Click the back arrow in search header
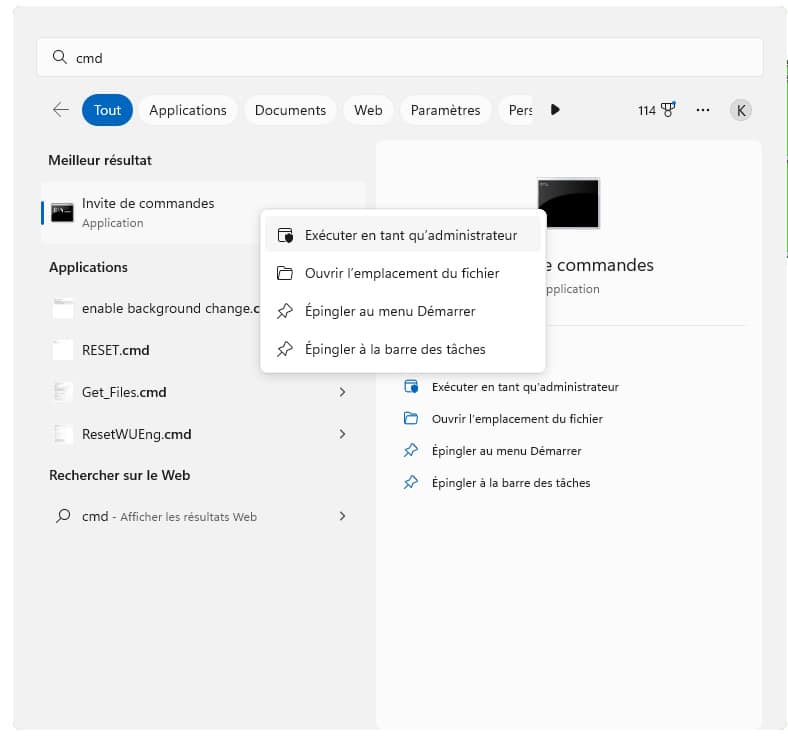 pyautogui.click(x=61, y=110)
